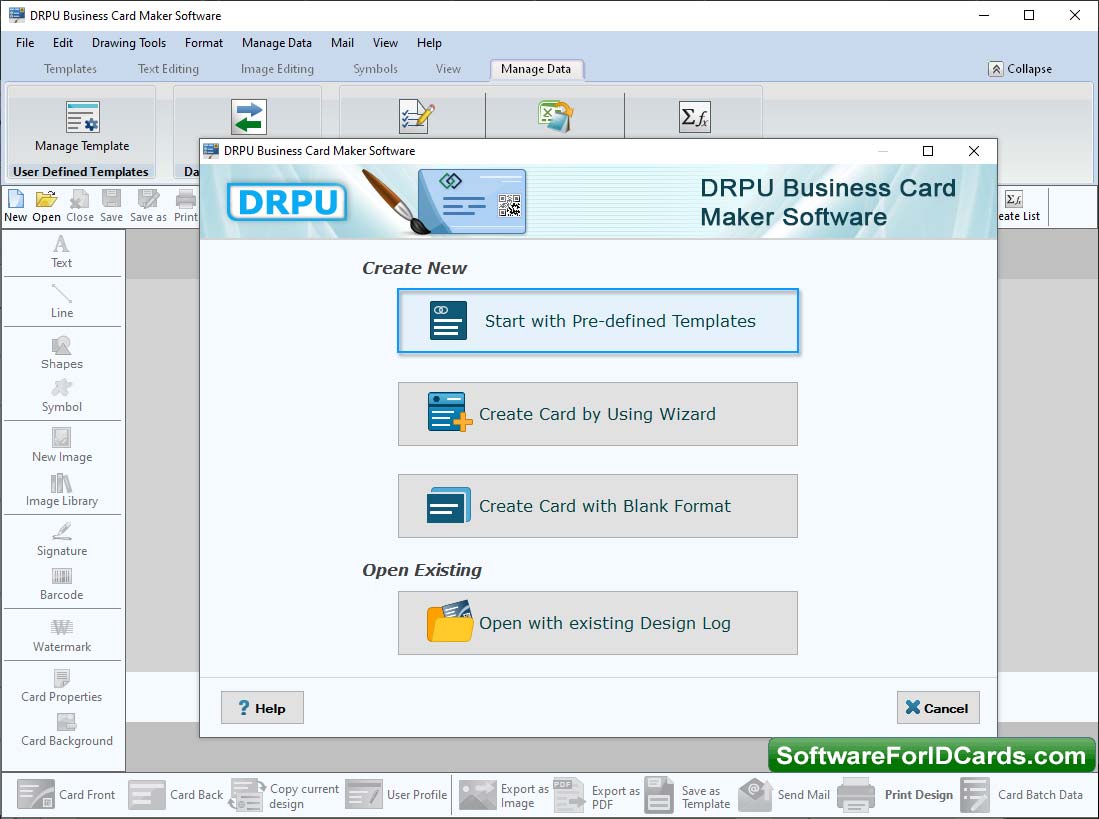Click Create Card by Using Wizard

point(598,414)
